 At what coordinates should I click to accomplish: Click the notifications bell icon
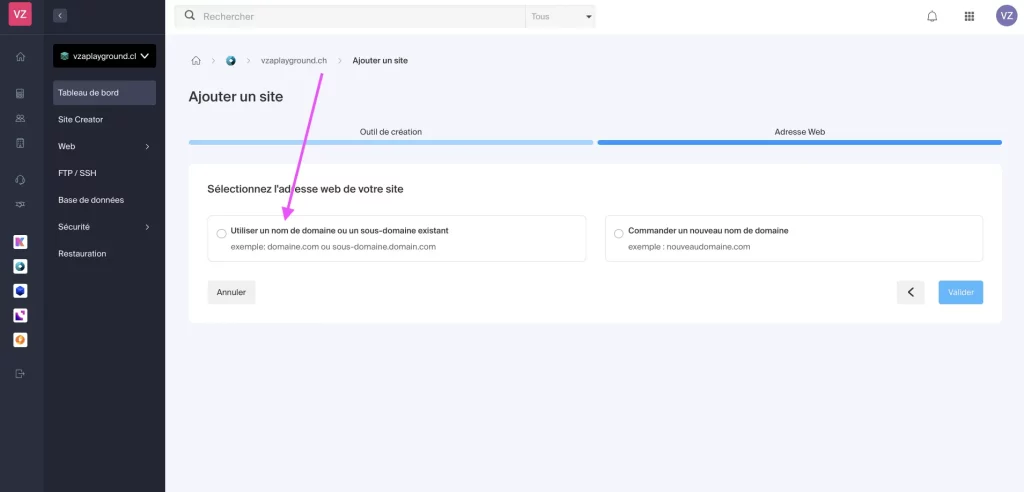coord(932,16)
